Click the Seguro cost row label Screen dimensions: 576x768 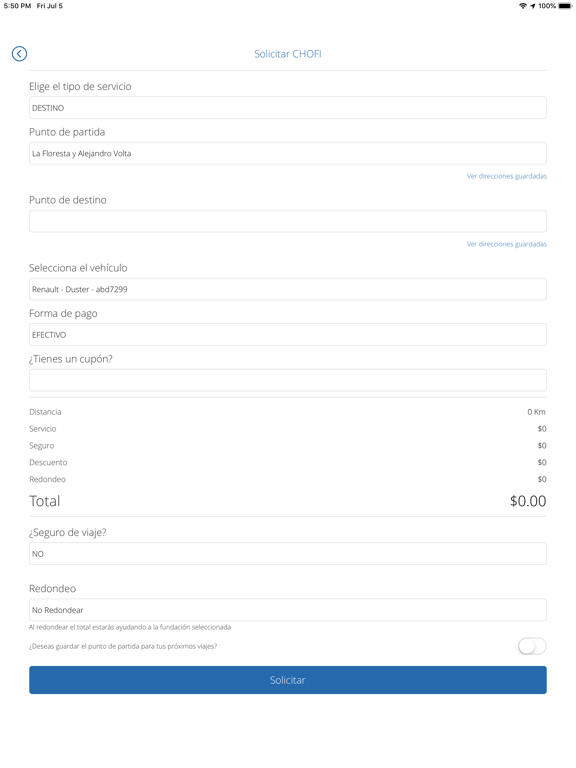pos(42,446)
